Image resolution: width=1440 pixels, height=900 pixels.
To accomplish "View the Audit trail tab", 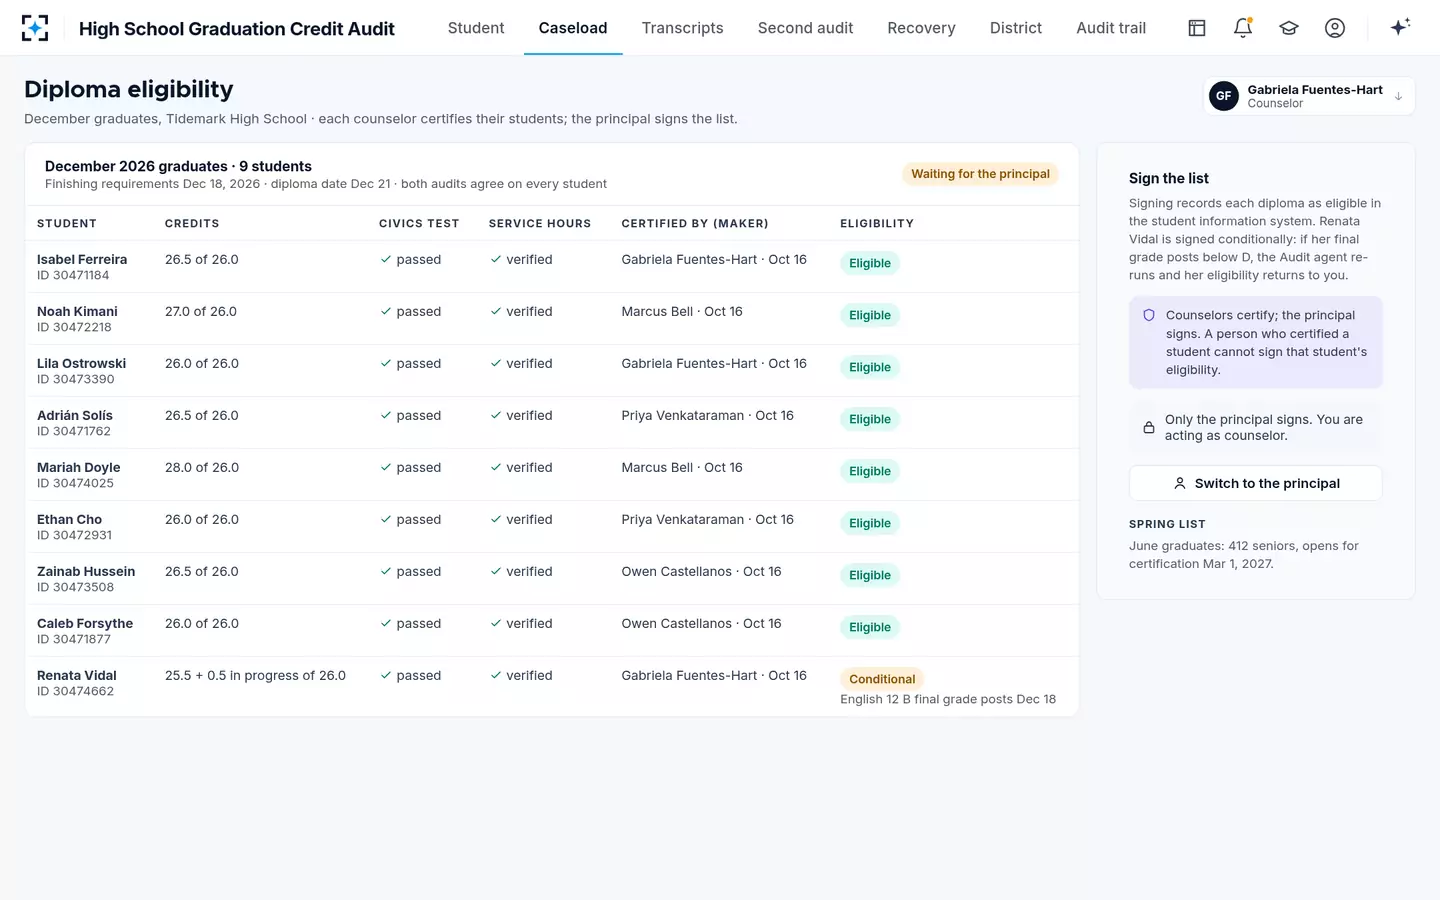I will point(1111,28).
